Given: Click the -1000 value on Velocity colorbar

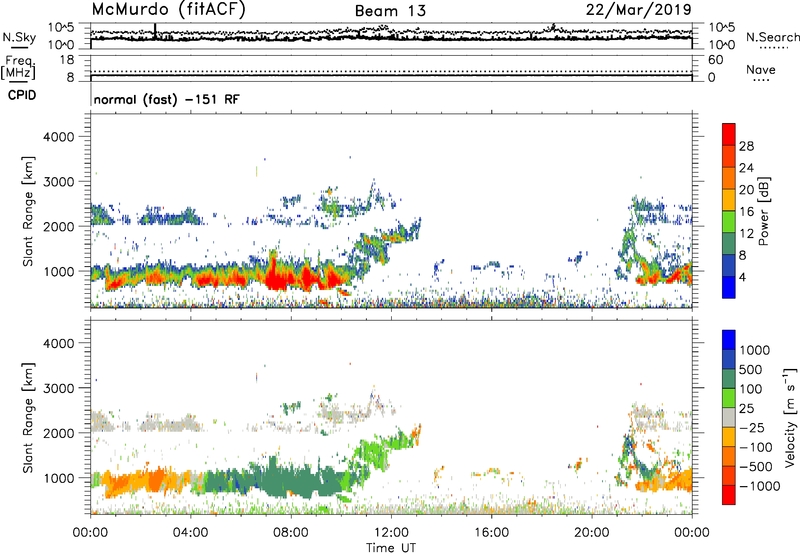Looking at the screenshot, I should [x=759, y=486].
